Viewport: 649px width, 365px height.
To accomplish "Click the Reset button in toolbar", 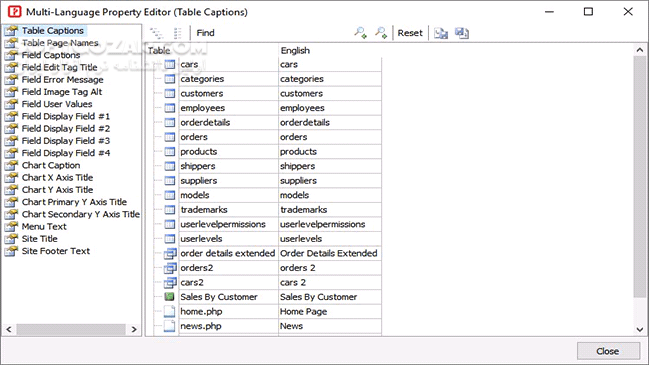I will click(410, 33).
